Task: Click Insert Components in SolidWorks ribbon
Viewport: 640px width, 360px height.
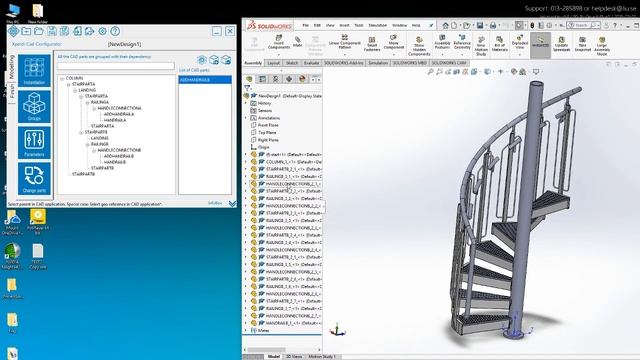Action: pyautogui.click(x=279, y=42)
